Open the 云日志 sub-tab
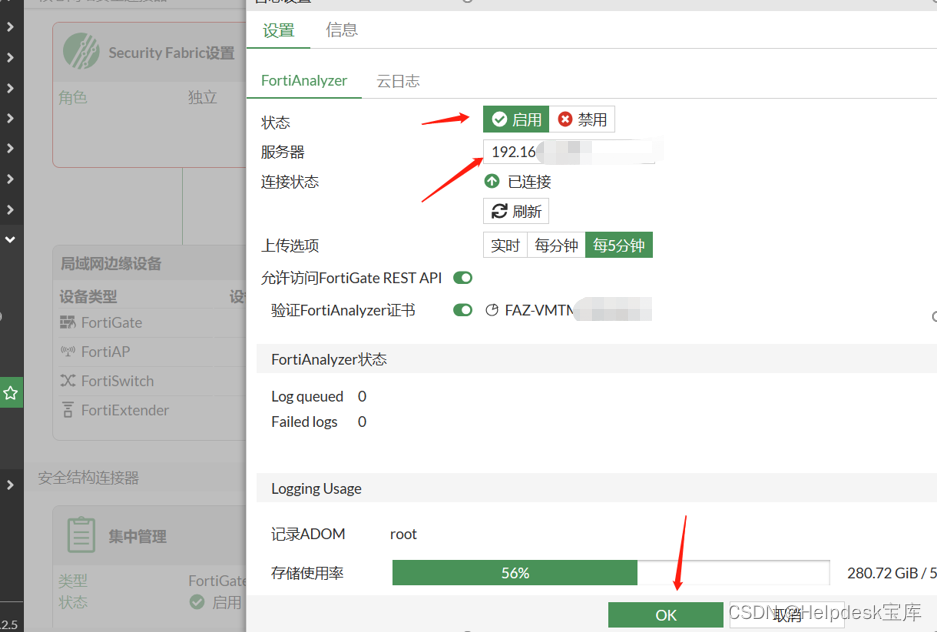 pyautogui.click(x=398, y=81)
